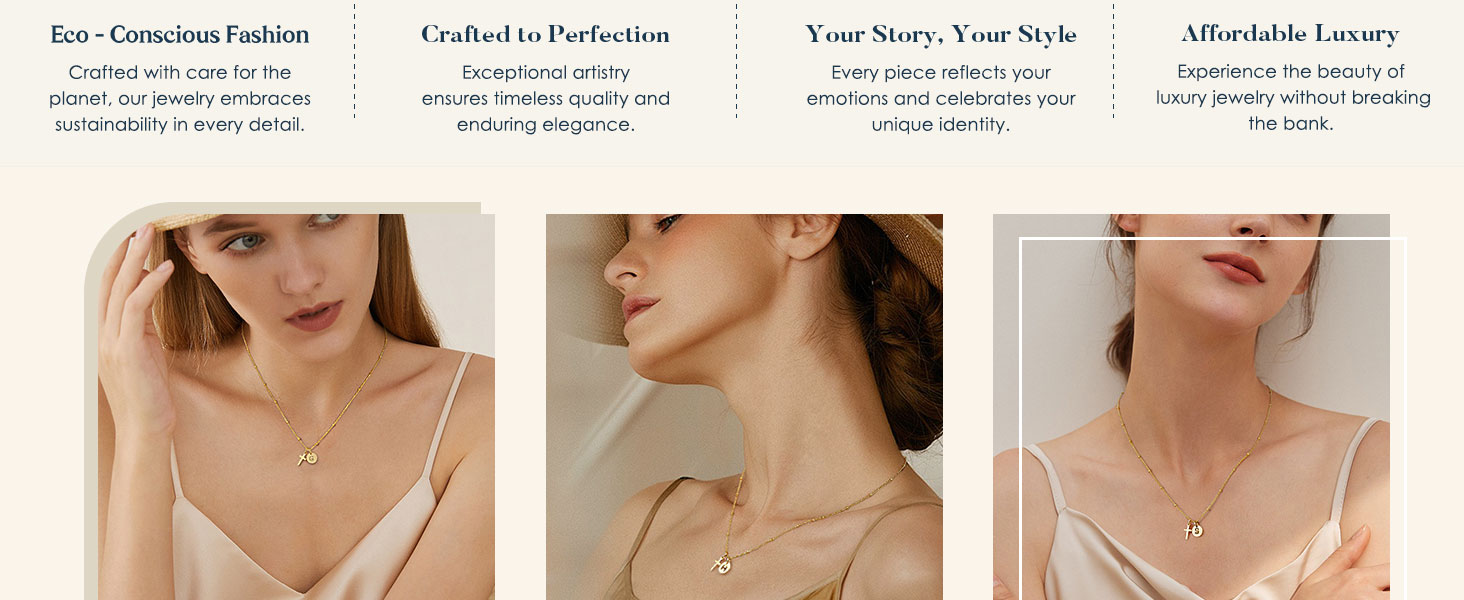
Task: Click the Eco - Conscious Fashion heading
Action: pyautogui.click(x=180, y=35)
